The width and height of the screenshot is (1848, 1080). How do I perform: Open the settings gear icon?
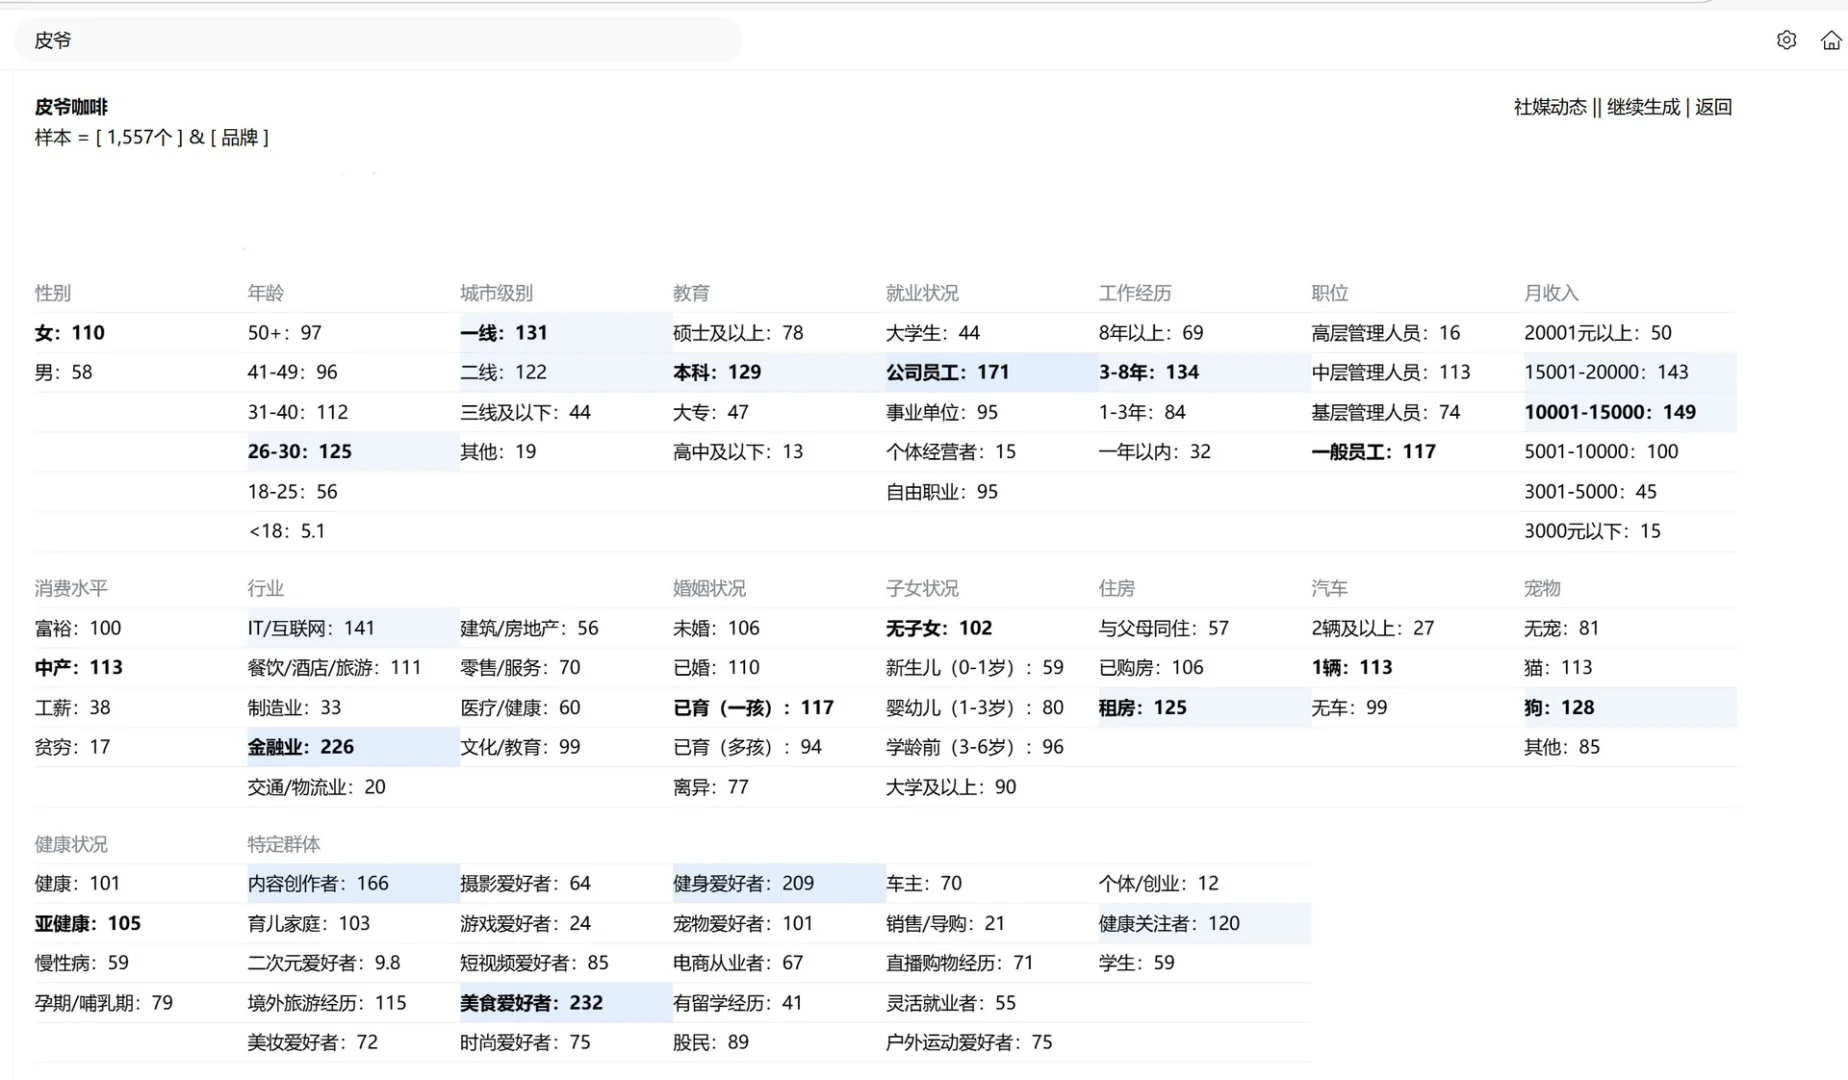click(x=1786, y=40)
